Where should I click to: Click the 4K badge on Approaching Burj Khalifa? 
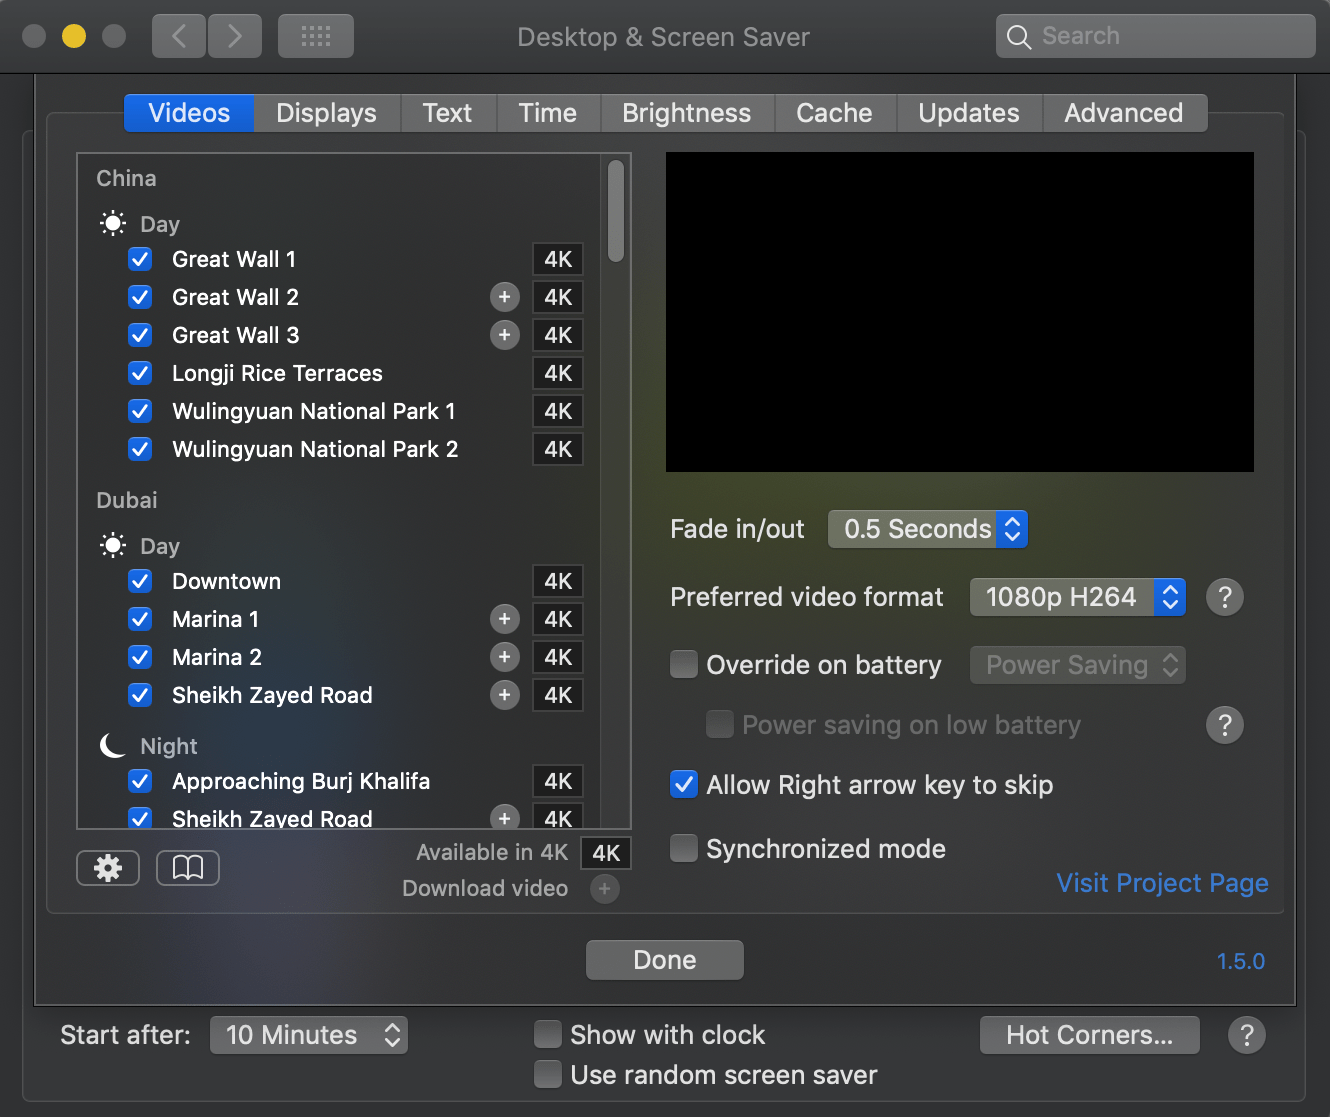coord(558,781)
